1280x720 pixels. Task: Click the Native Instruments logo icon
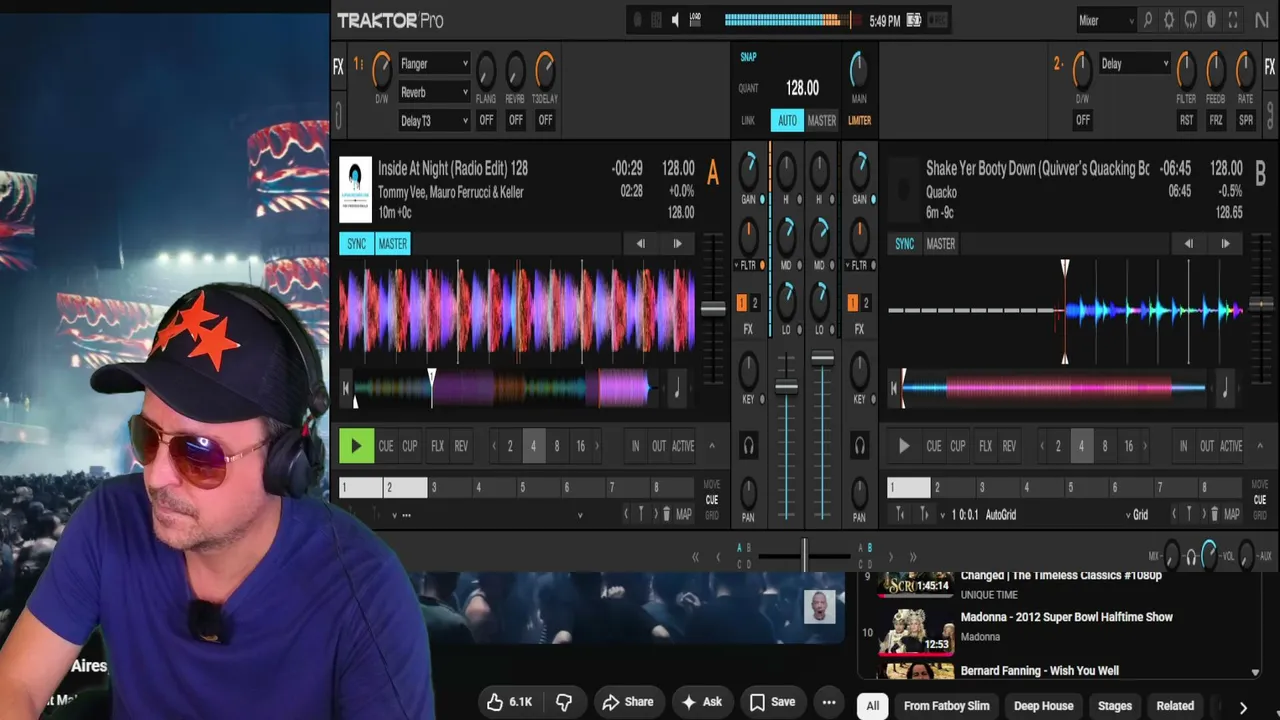pos(1262,20)
